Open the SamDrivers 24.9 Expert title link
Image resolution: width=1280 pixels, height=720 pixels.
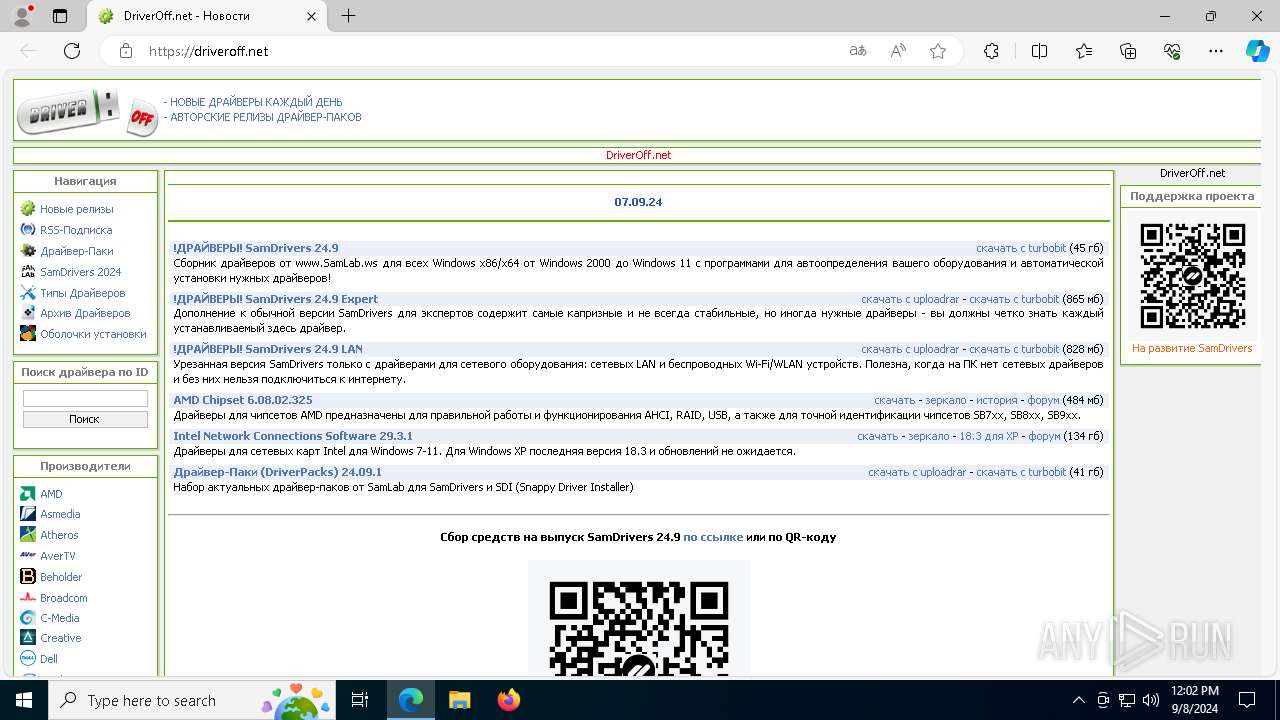click(276, 299)
